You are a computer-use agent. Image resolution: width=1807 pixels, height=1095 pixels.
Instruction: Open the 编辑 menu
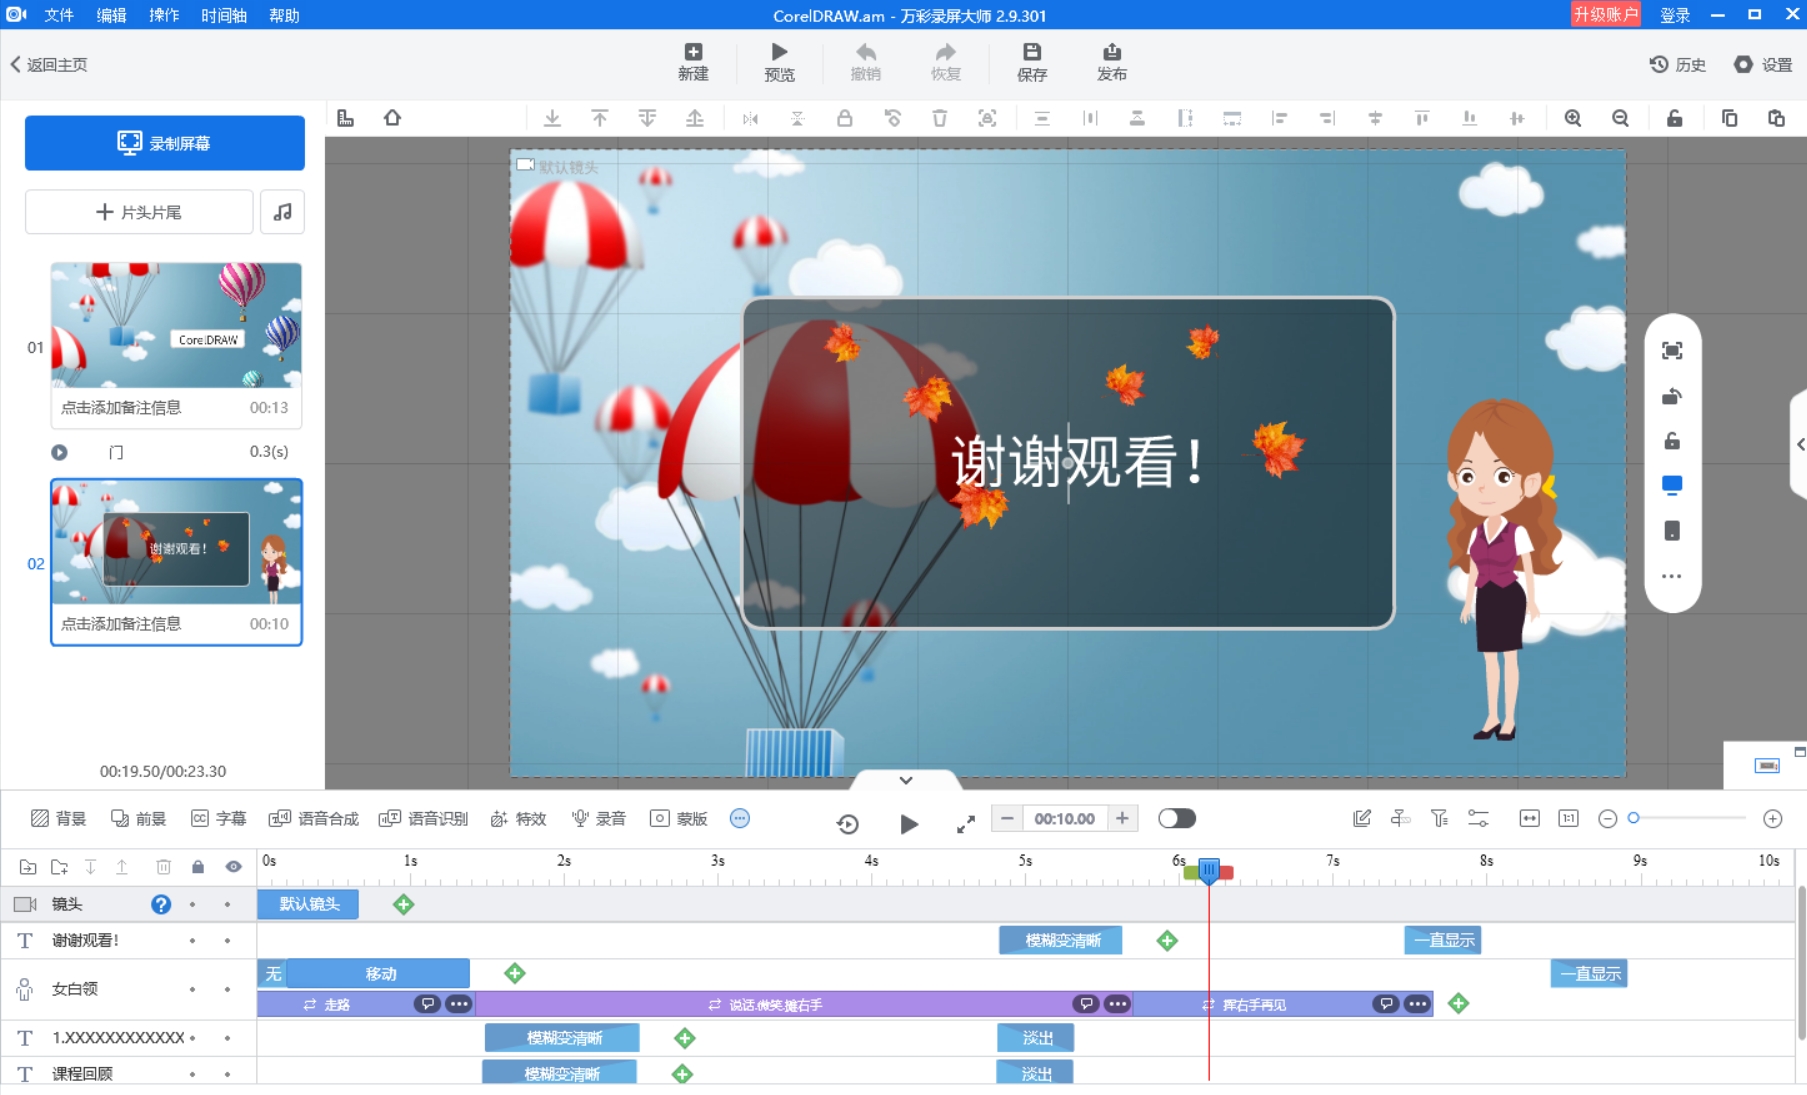111,15
